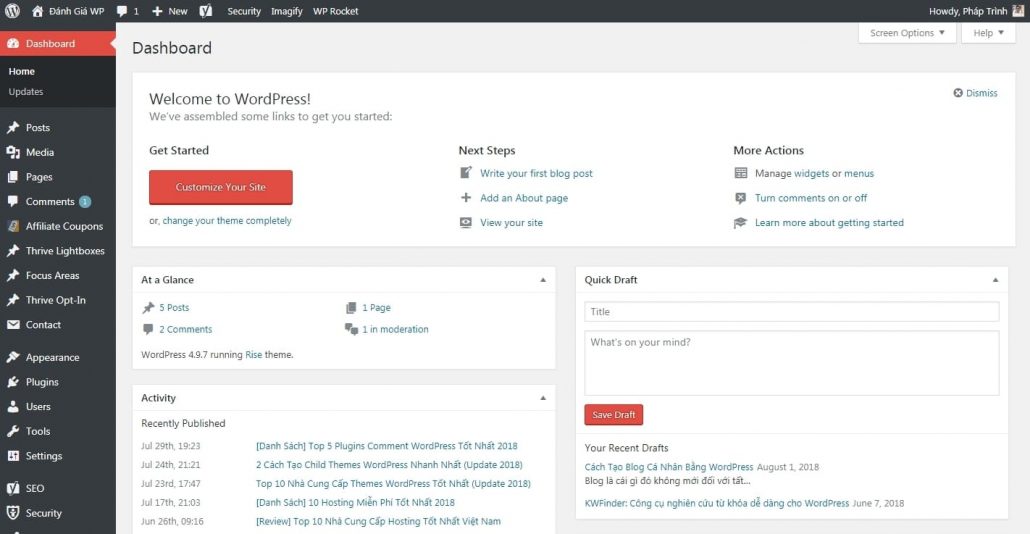
Task: Expand the Screen Options dropdown
Action: 907,33
